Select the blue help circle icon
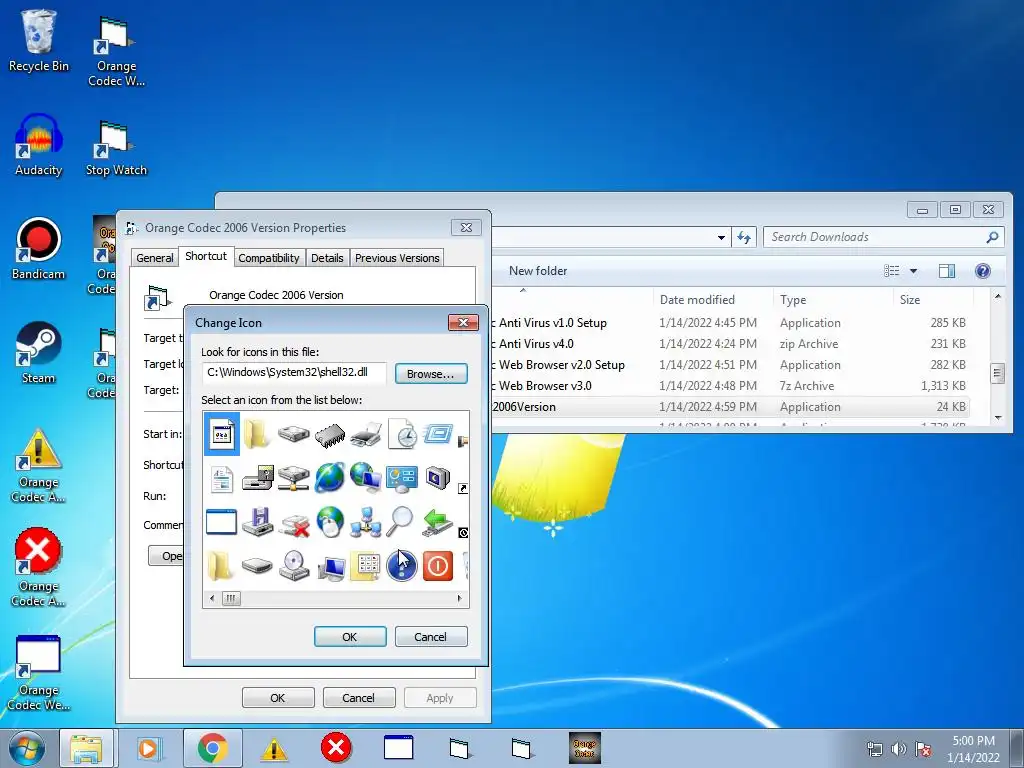 (x=402, y=566)
